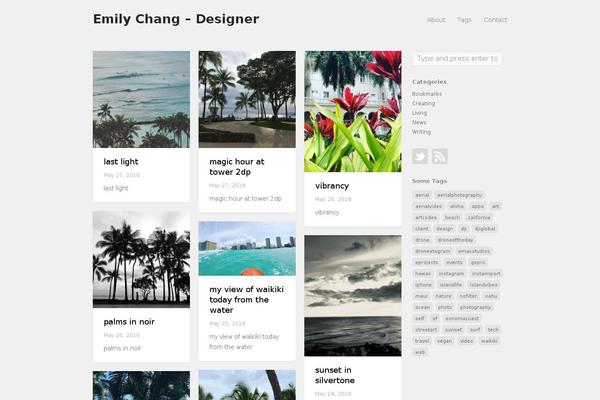The width and height of the screenshot is (600, 400).
Task: Select the 'nofilter' tag
Action: 468,296
